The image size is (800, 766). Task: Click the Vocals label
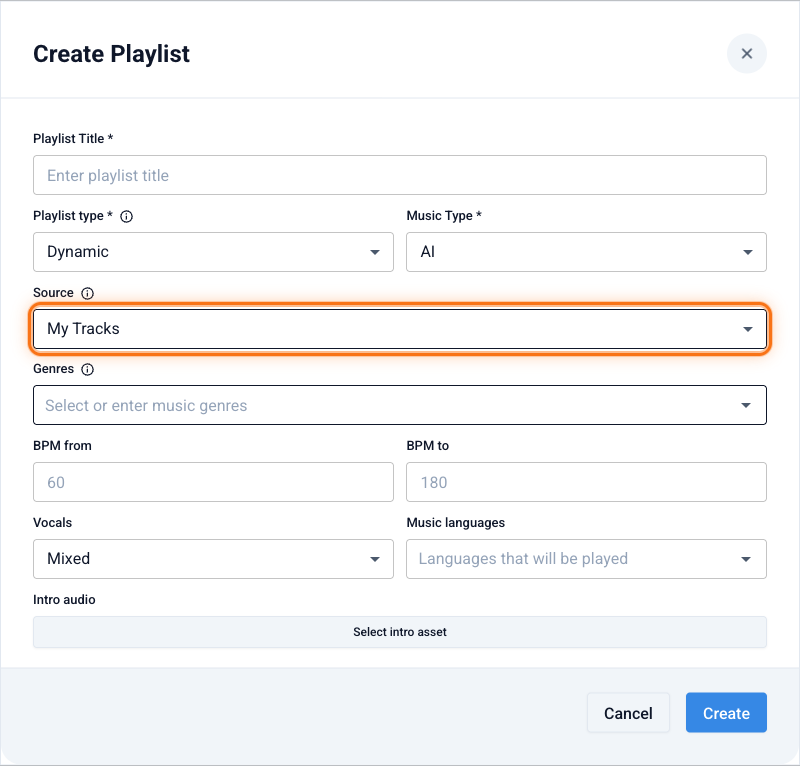53,523
